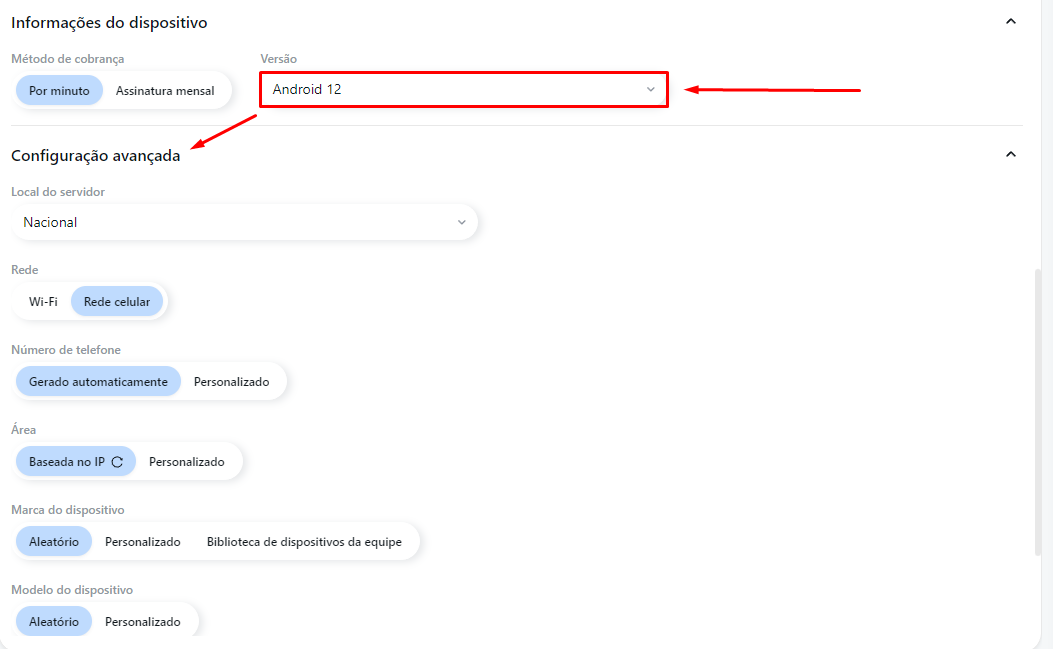Select Baseada no IP area option
The width and height of the screenshot is (1053, 649).
click(x=76, y=462)
